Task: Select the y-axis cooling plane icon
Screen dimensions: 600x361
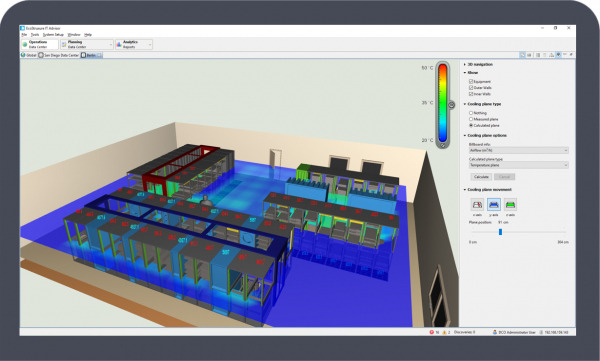Action: (x=494, y=204)
